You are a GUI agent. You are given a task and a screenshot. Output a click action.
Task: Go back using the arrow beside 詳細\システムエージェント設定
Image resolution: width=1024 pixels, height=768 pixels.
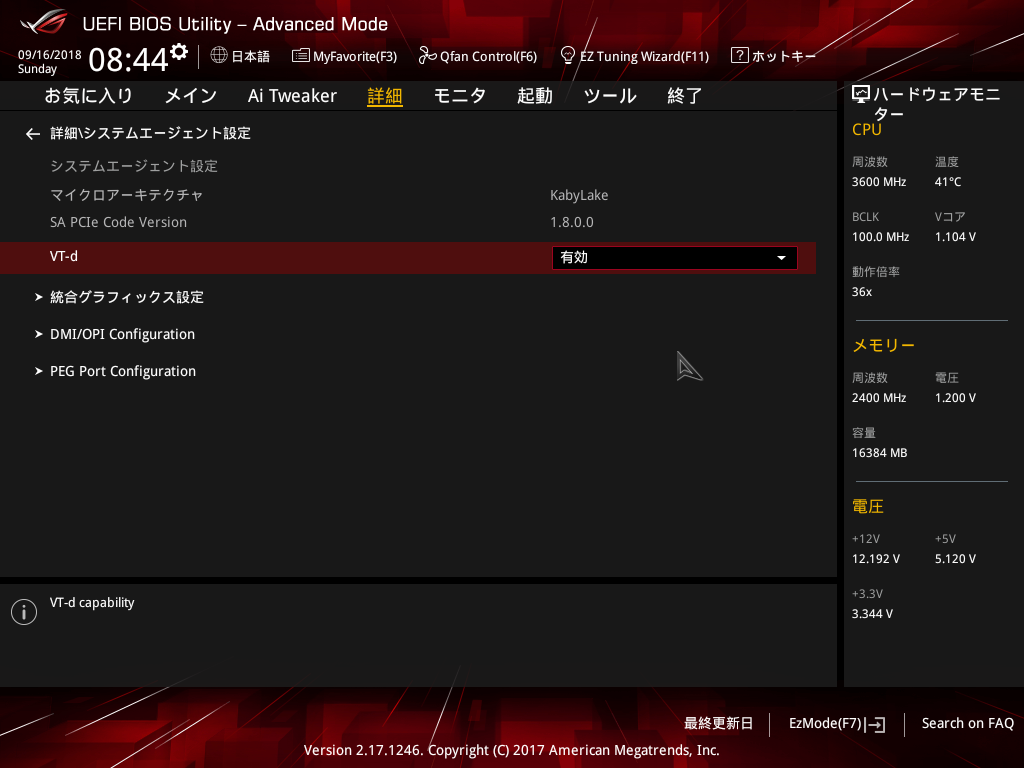32,133
